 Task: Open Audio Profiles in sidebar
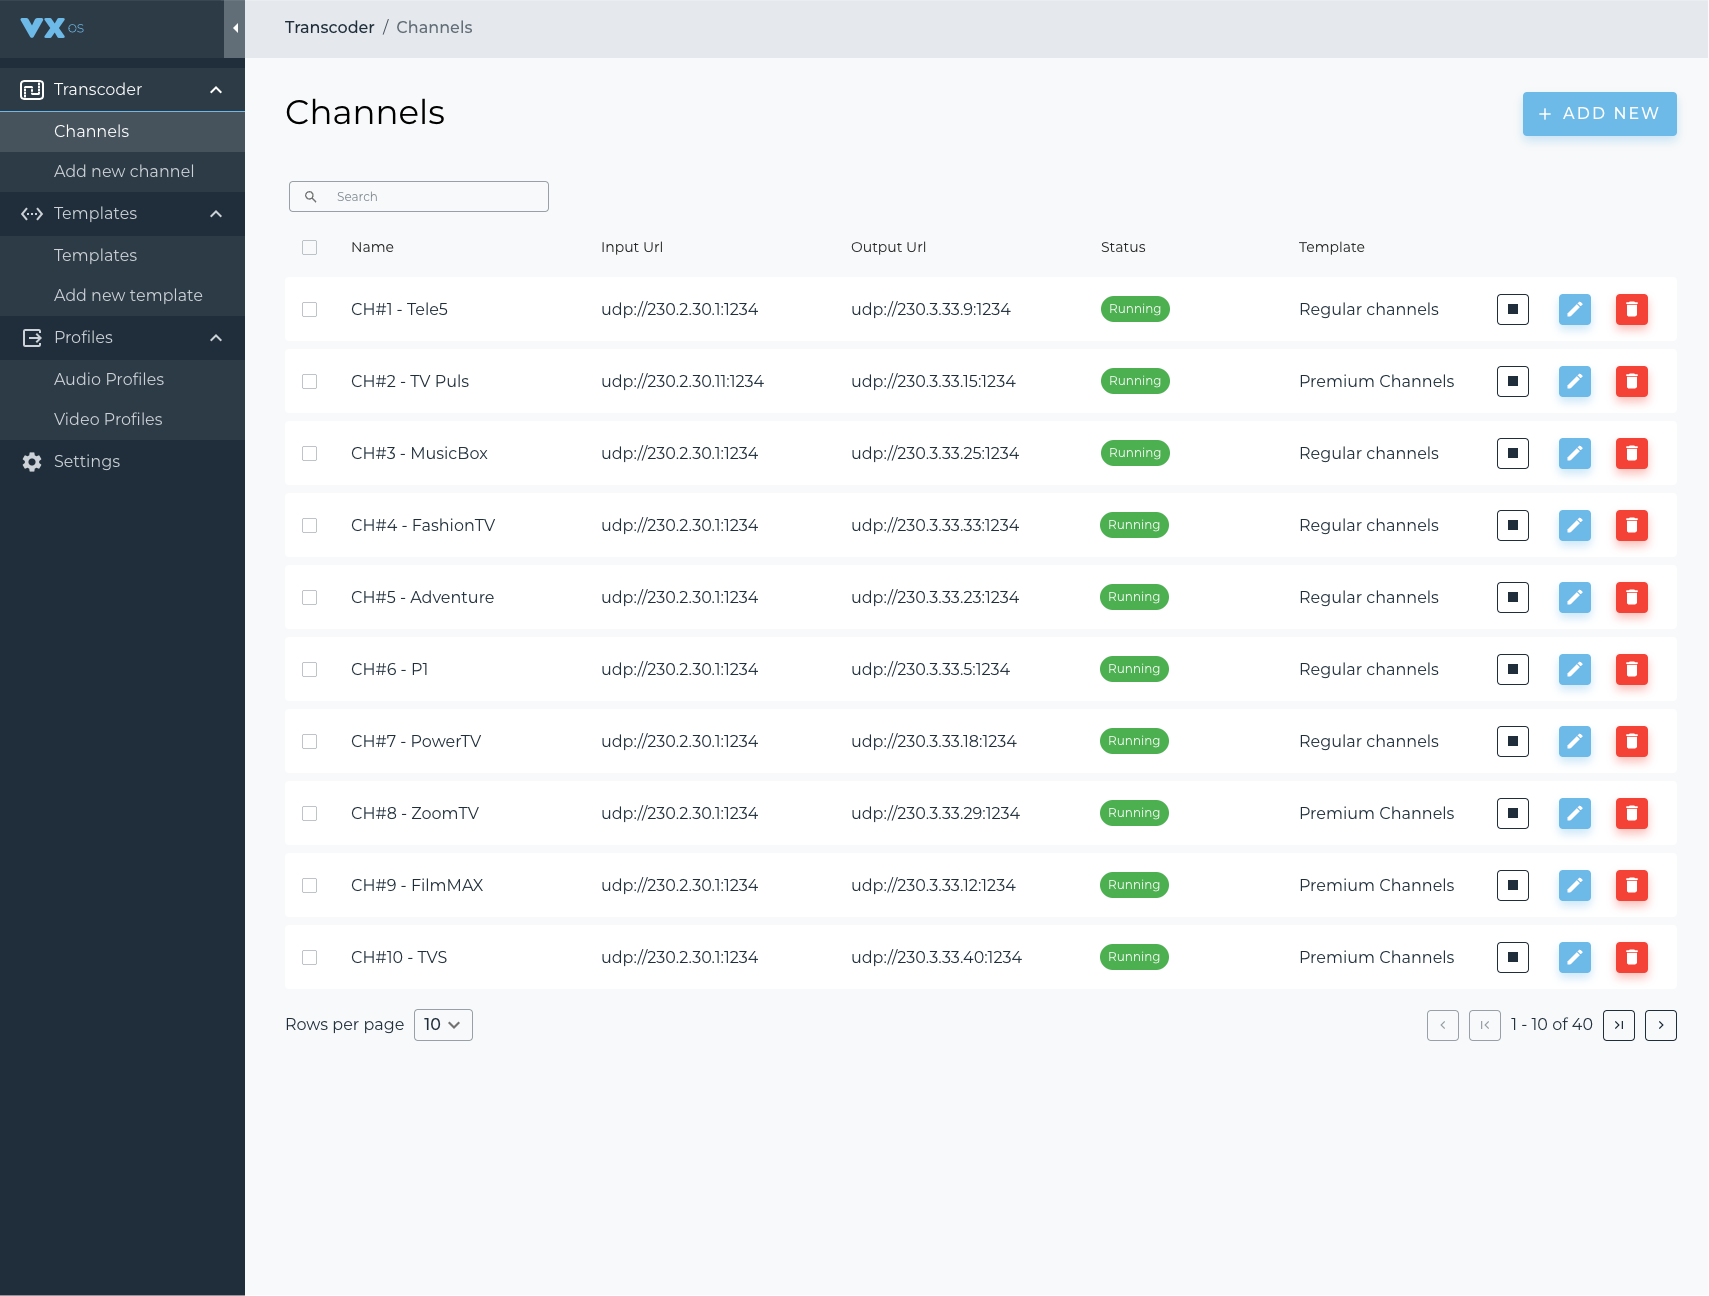pyautogui.click(x=122, y=379)
